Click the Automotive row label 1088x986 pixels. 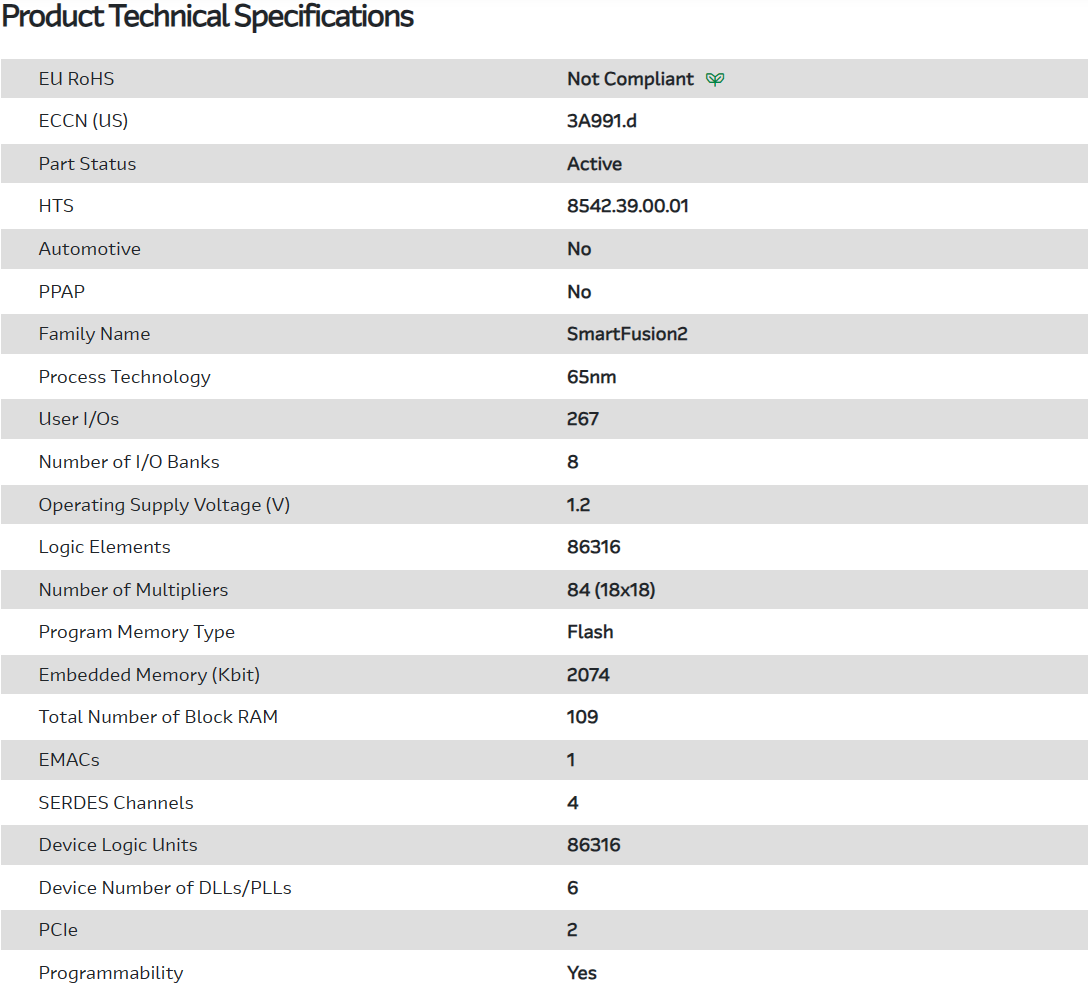[x=89, y=249]
